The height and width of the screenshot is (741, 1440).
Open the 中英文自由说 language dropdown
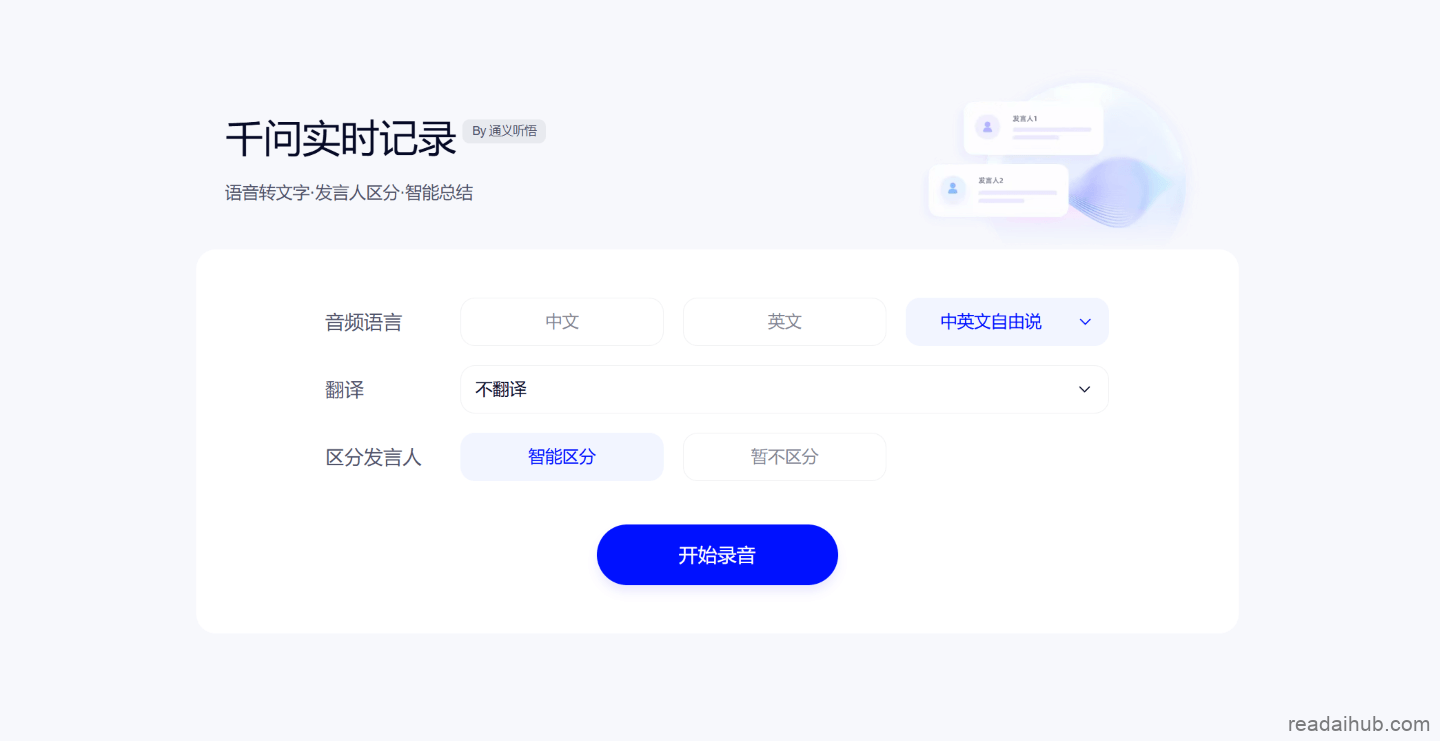[x=1007, y=322]
